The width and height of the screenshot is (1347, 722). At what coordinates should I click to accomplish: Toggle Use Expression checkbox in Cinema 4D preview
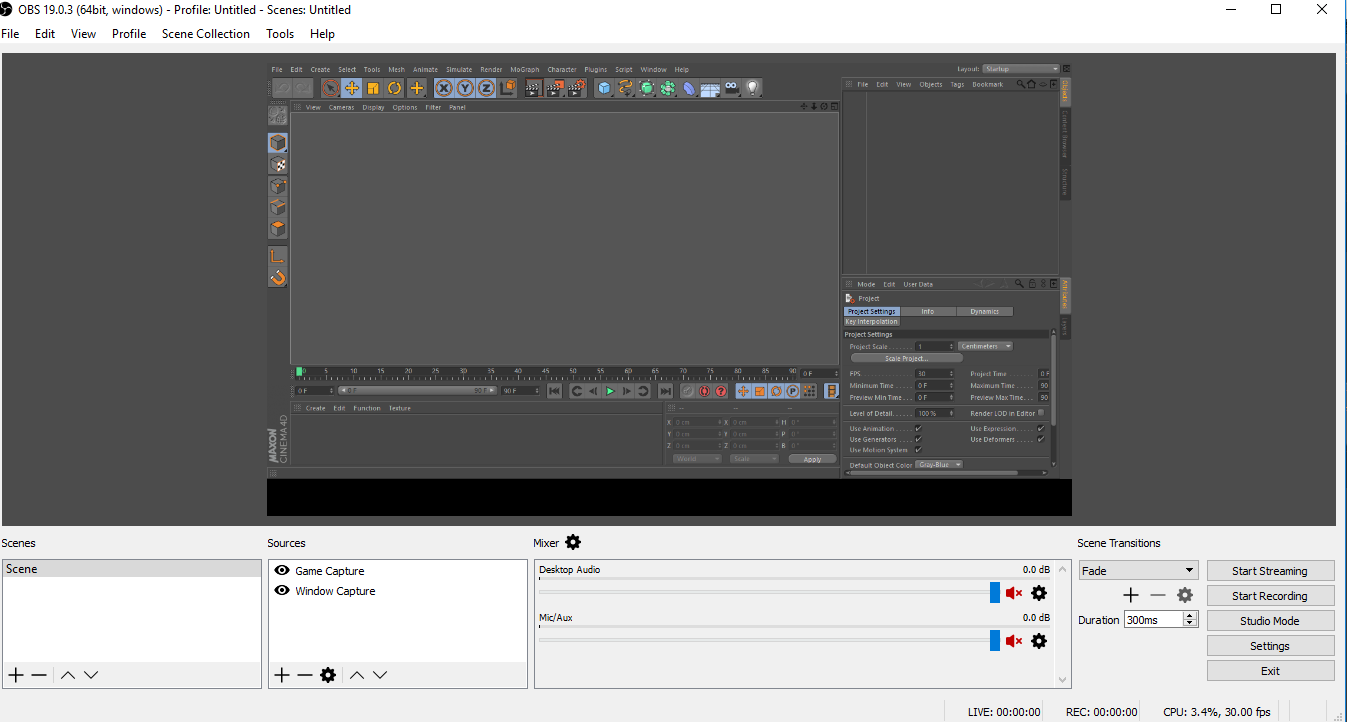click(x=1041, y=429)
